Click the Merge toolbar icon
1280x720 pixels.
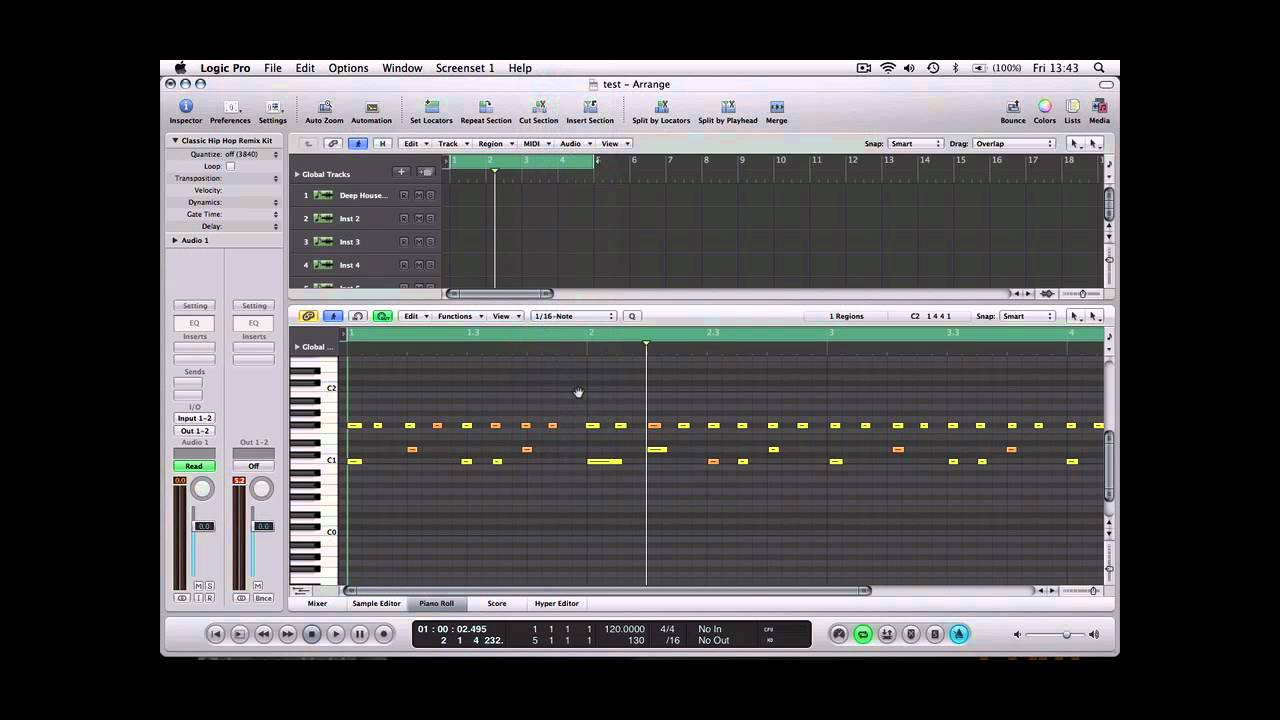776,107
